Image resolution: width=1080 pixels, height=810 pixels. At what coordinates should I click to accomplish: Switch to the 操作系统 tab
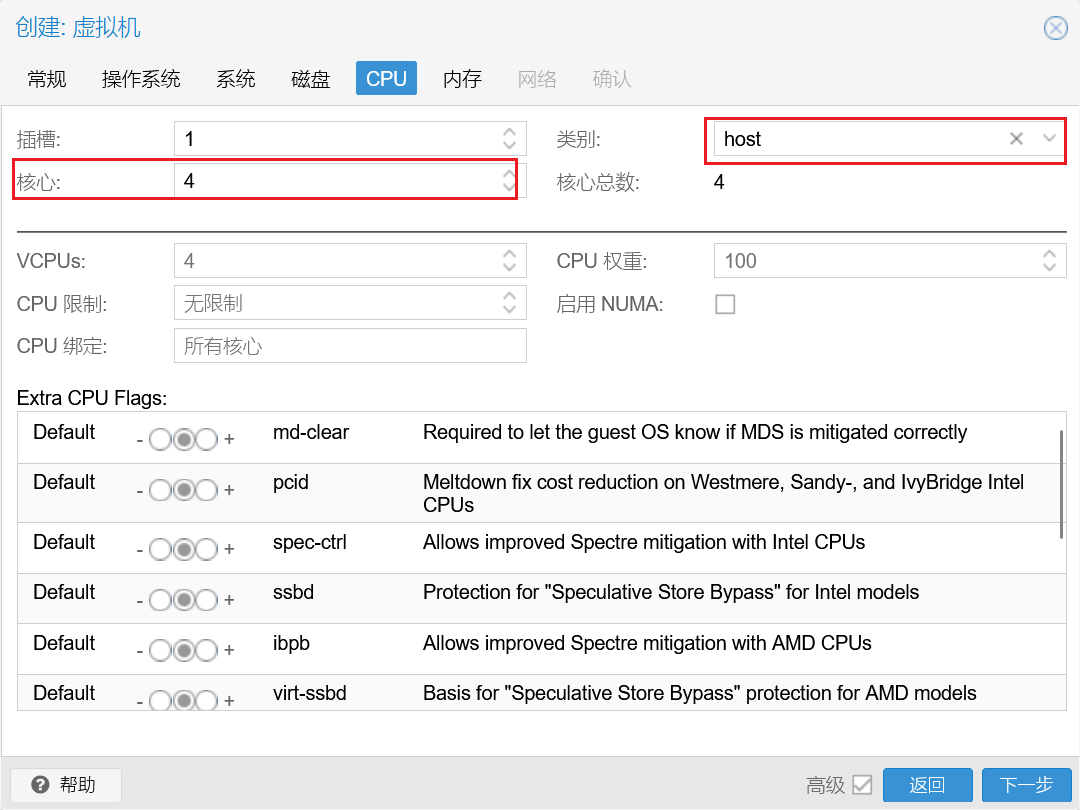141,79
